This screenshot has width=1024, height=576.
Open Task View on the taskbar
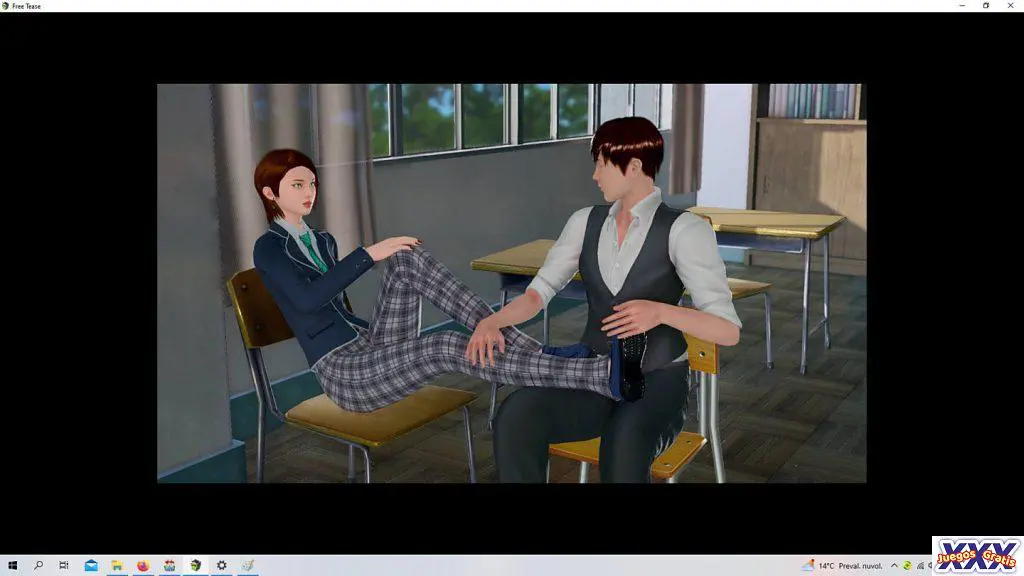[64, 566]
